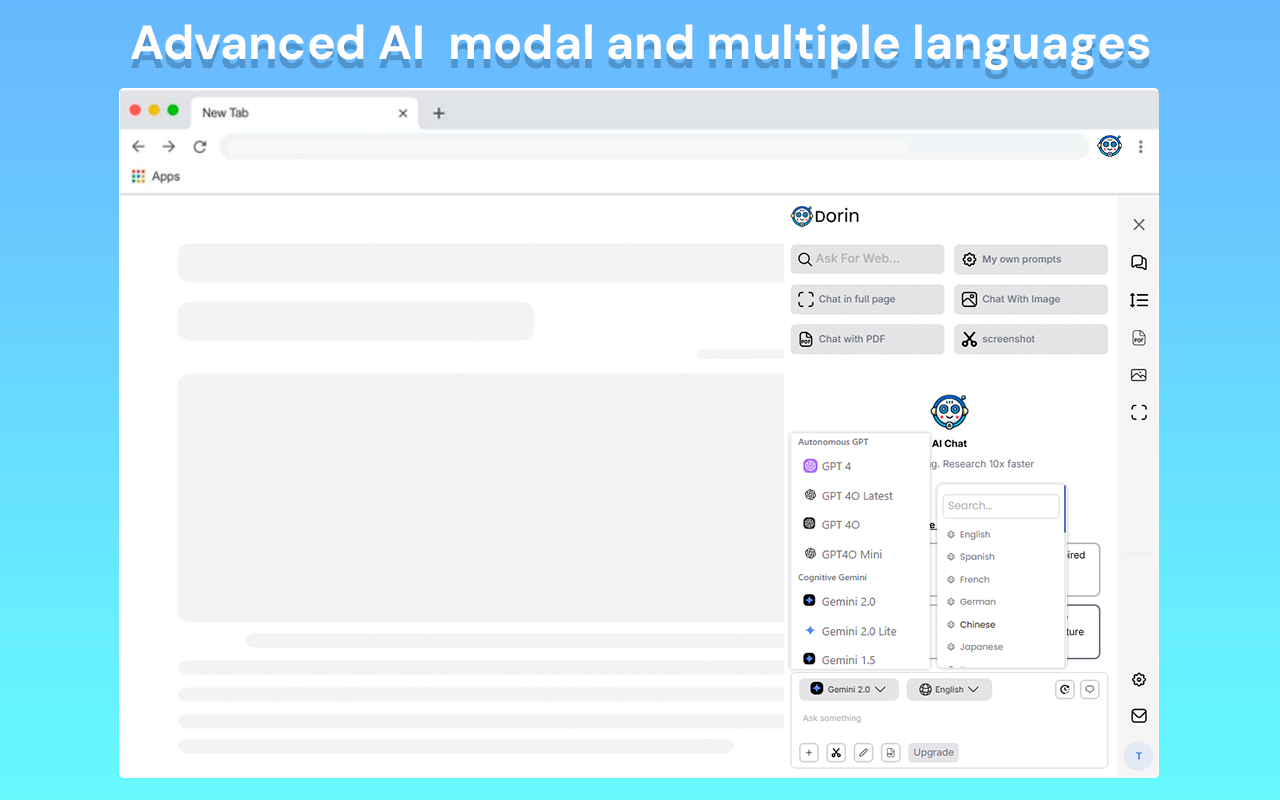Close the New Tab tab
Image resolution: width=1280 pixels, height=800 pixels.
(403, 113)
